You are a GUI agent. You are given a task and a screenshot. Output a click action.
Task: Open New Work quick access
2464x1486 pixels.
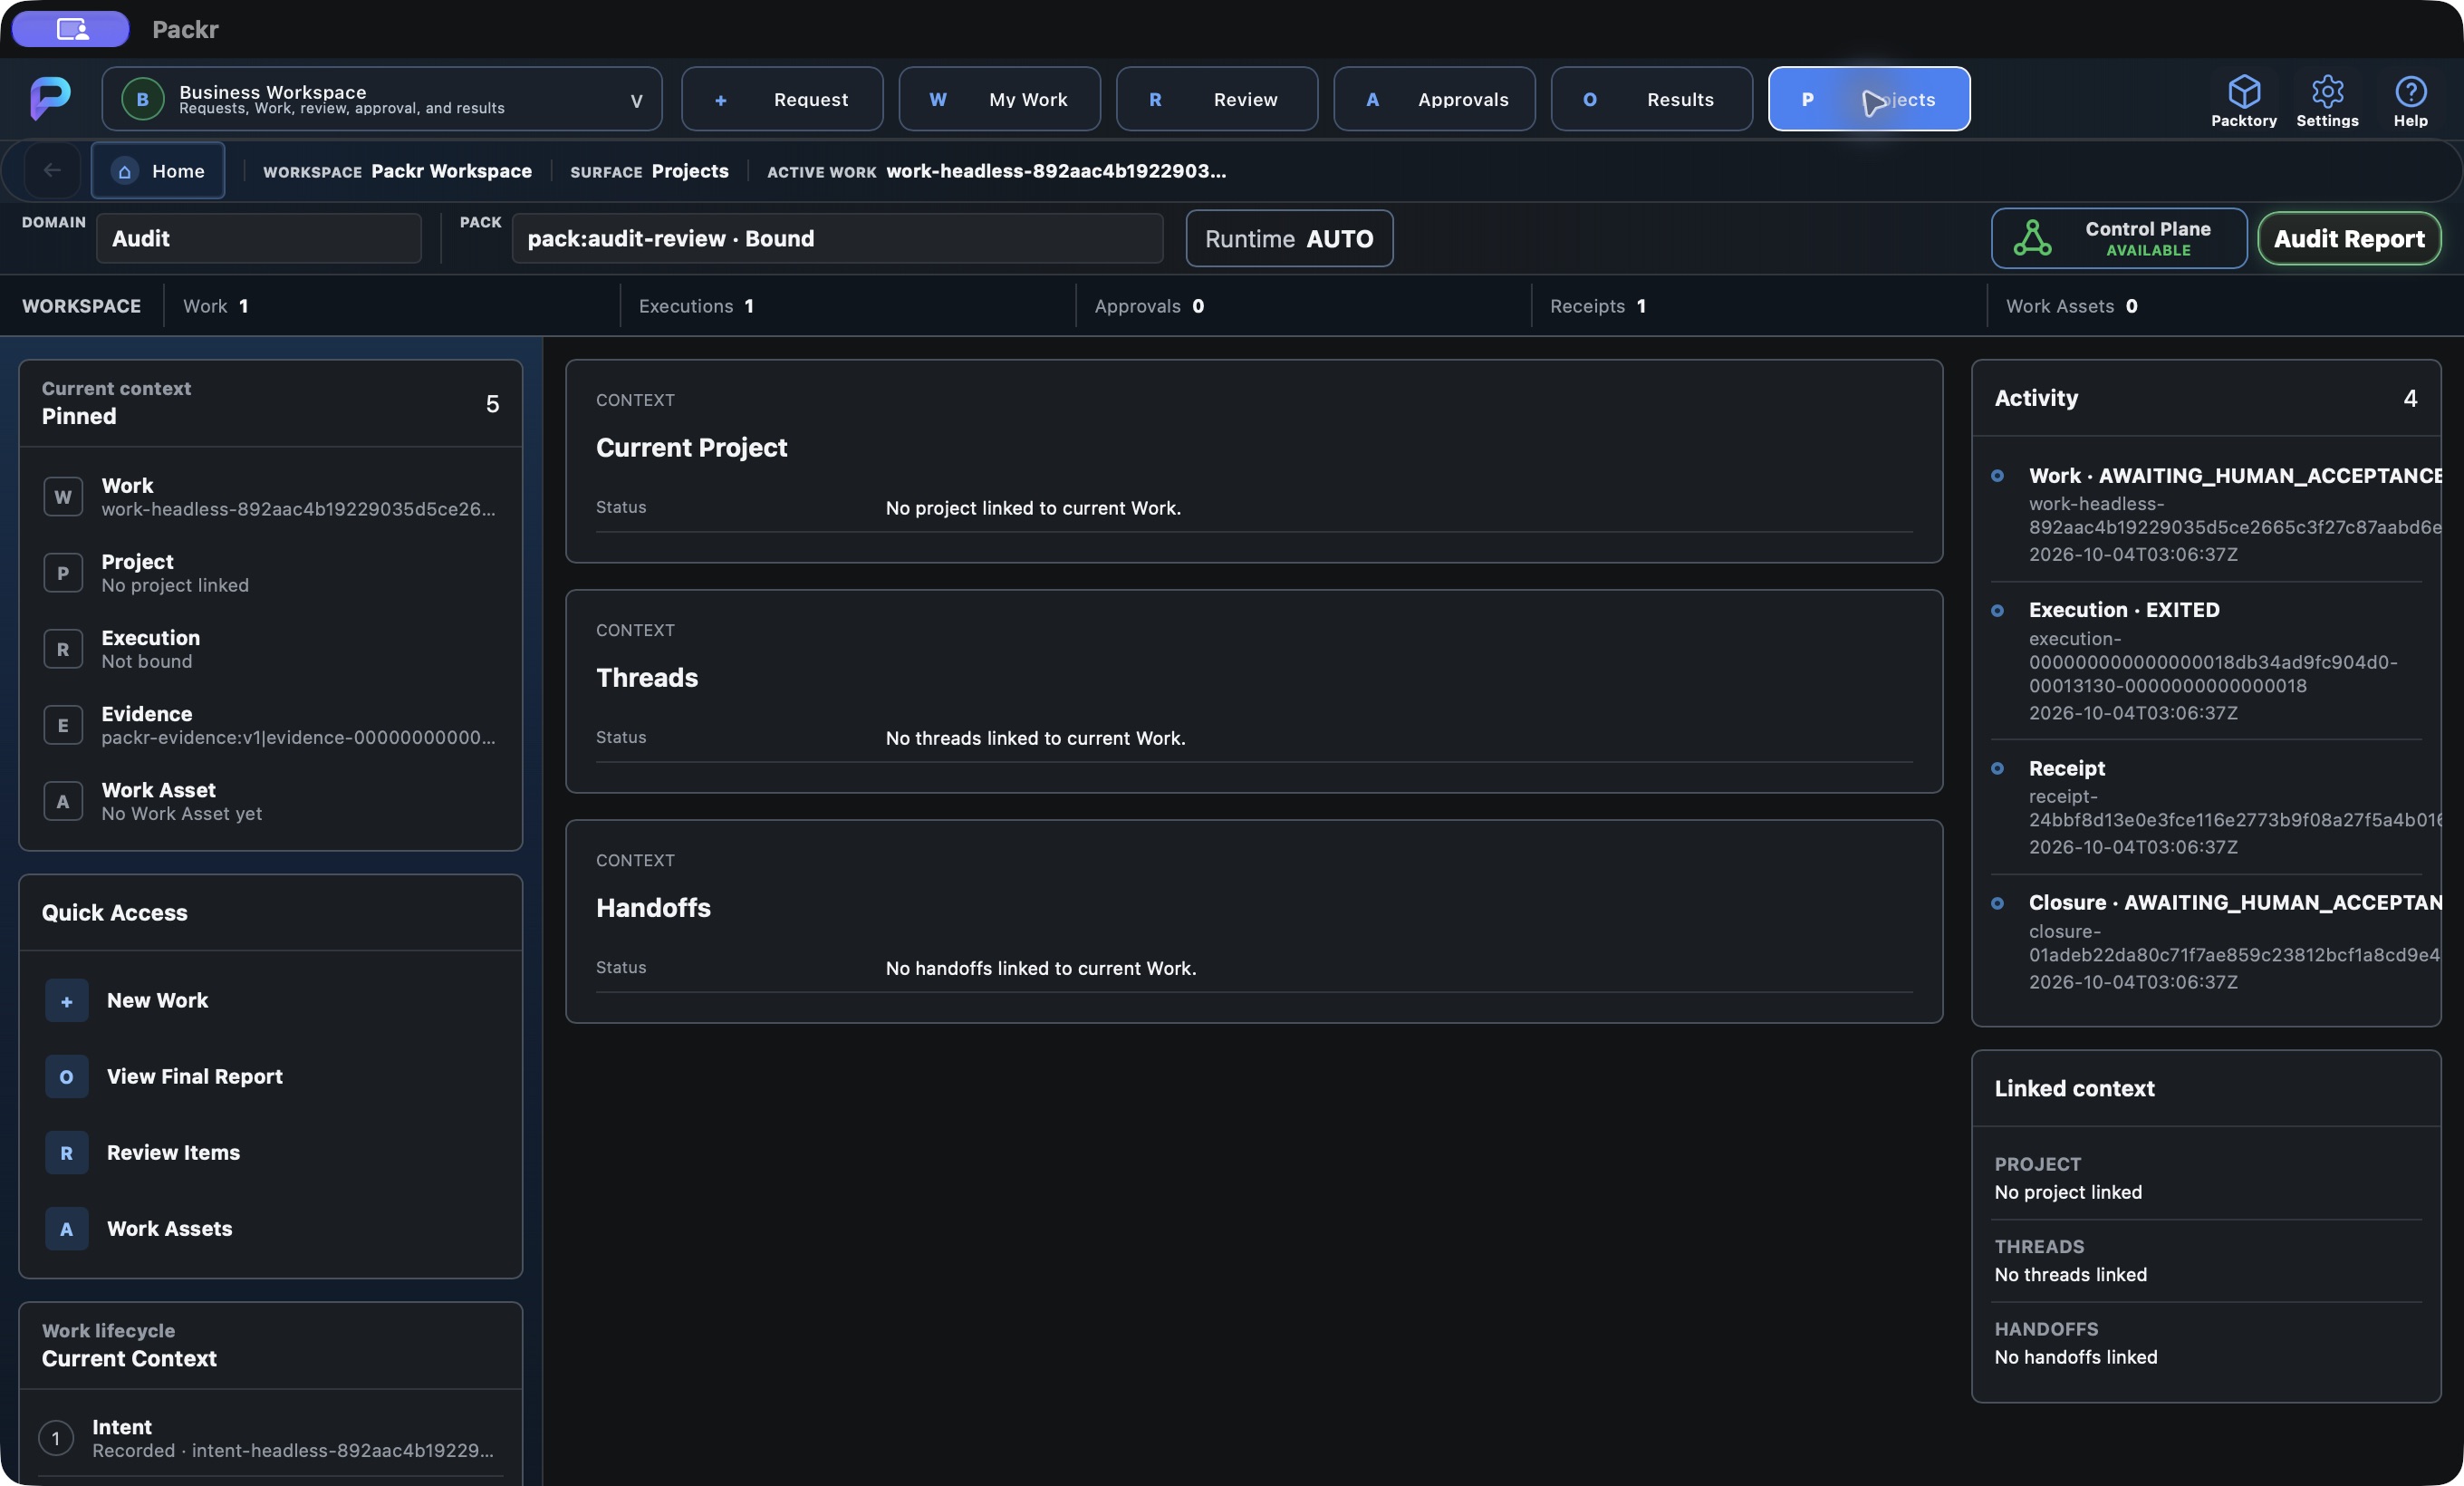click(x=270, y=1001)
